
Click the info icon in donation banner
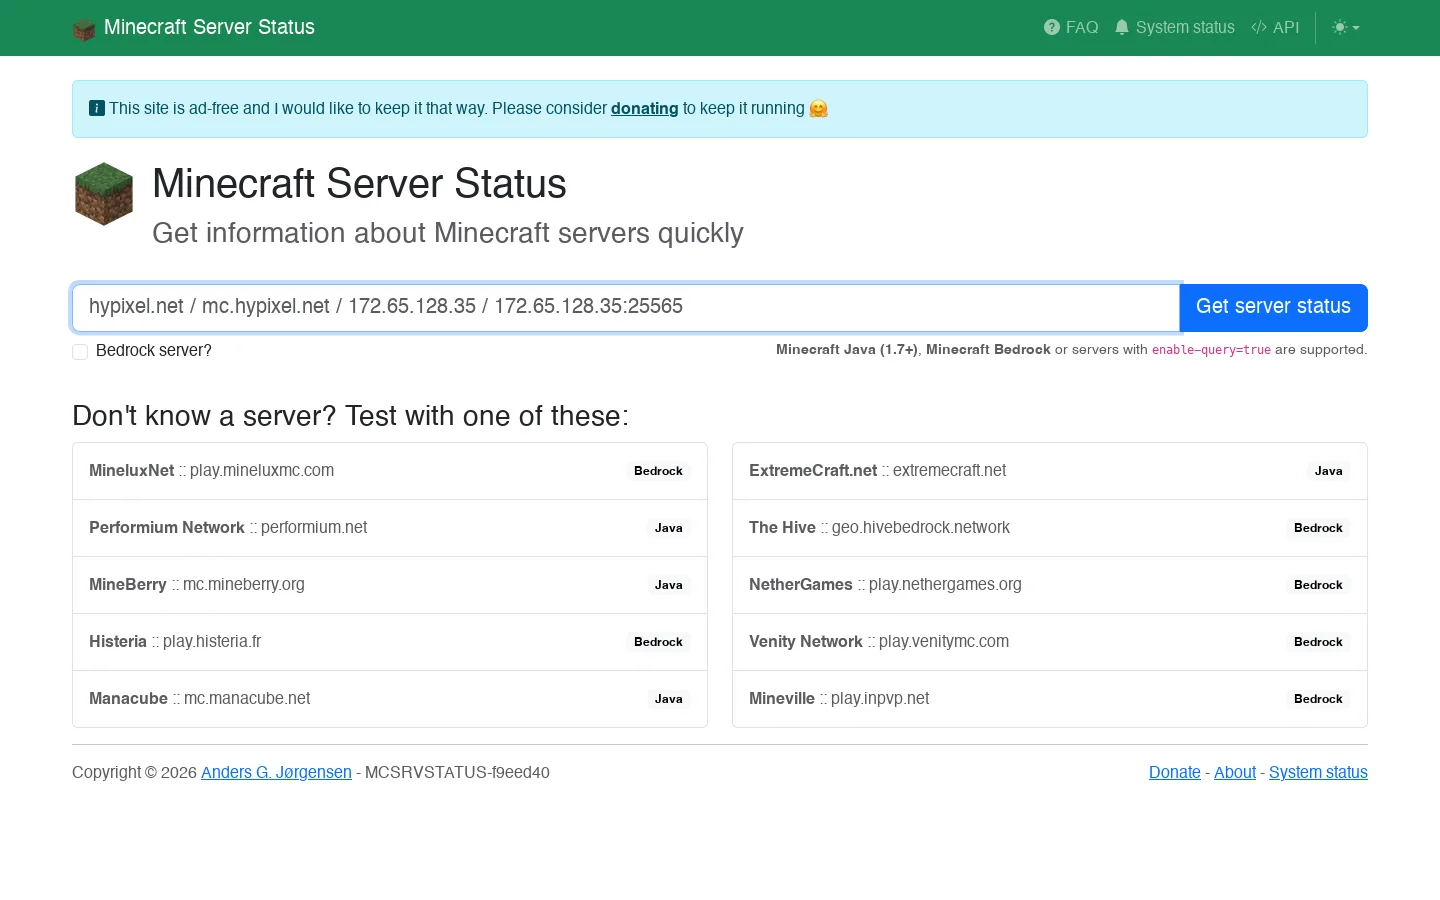(97, 108)
